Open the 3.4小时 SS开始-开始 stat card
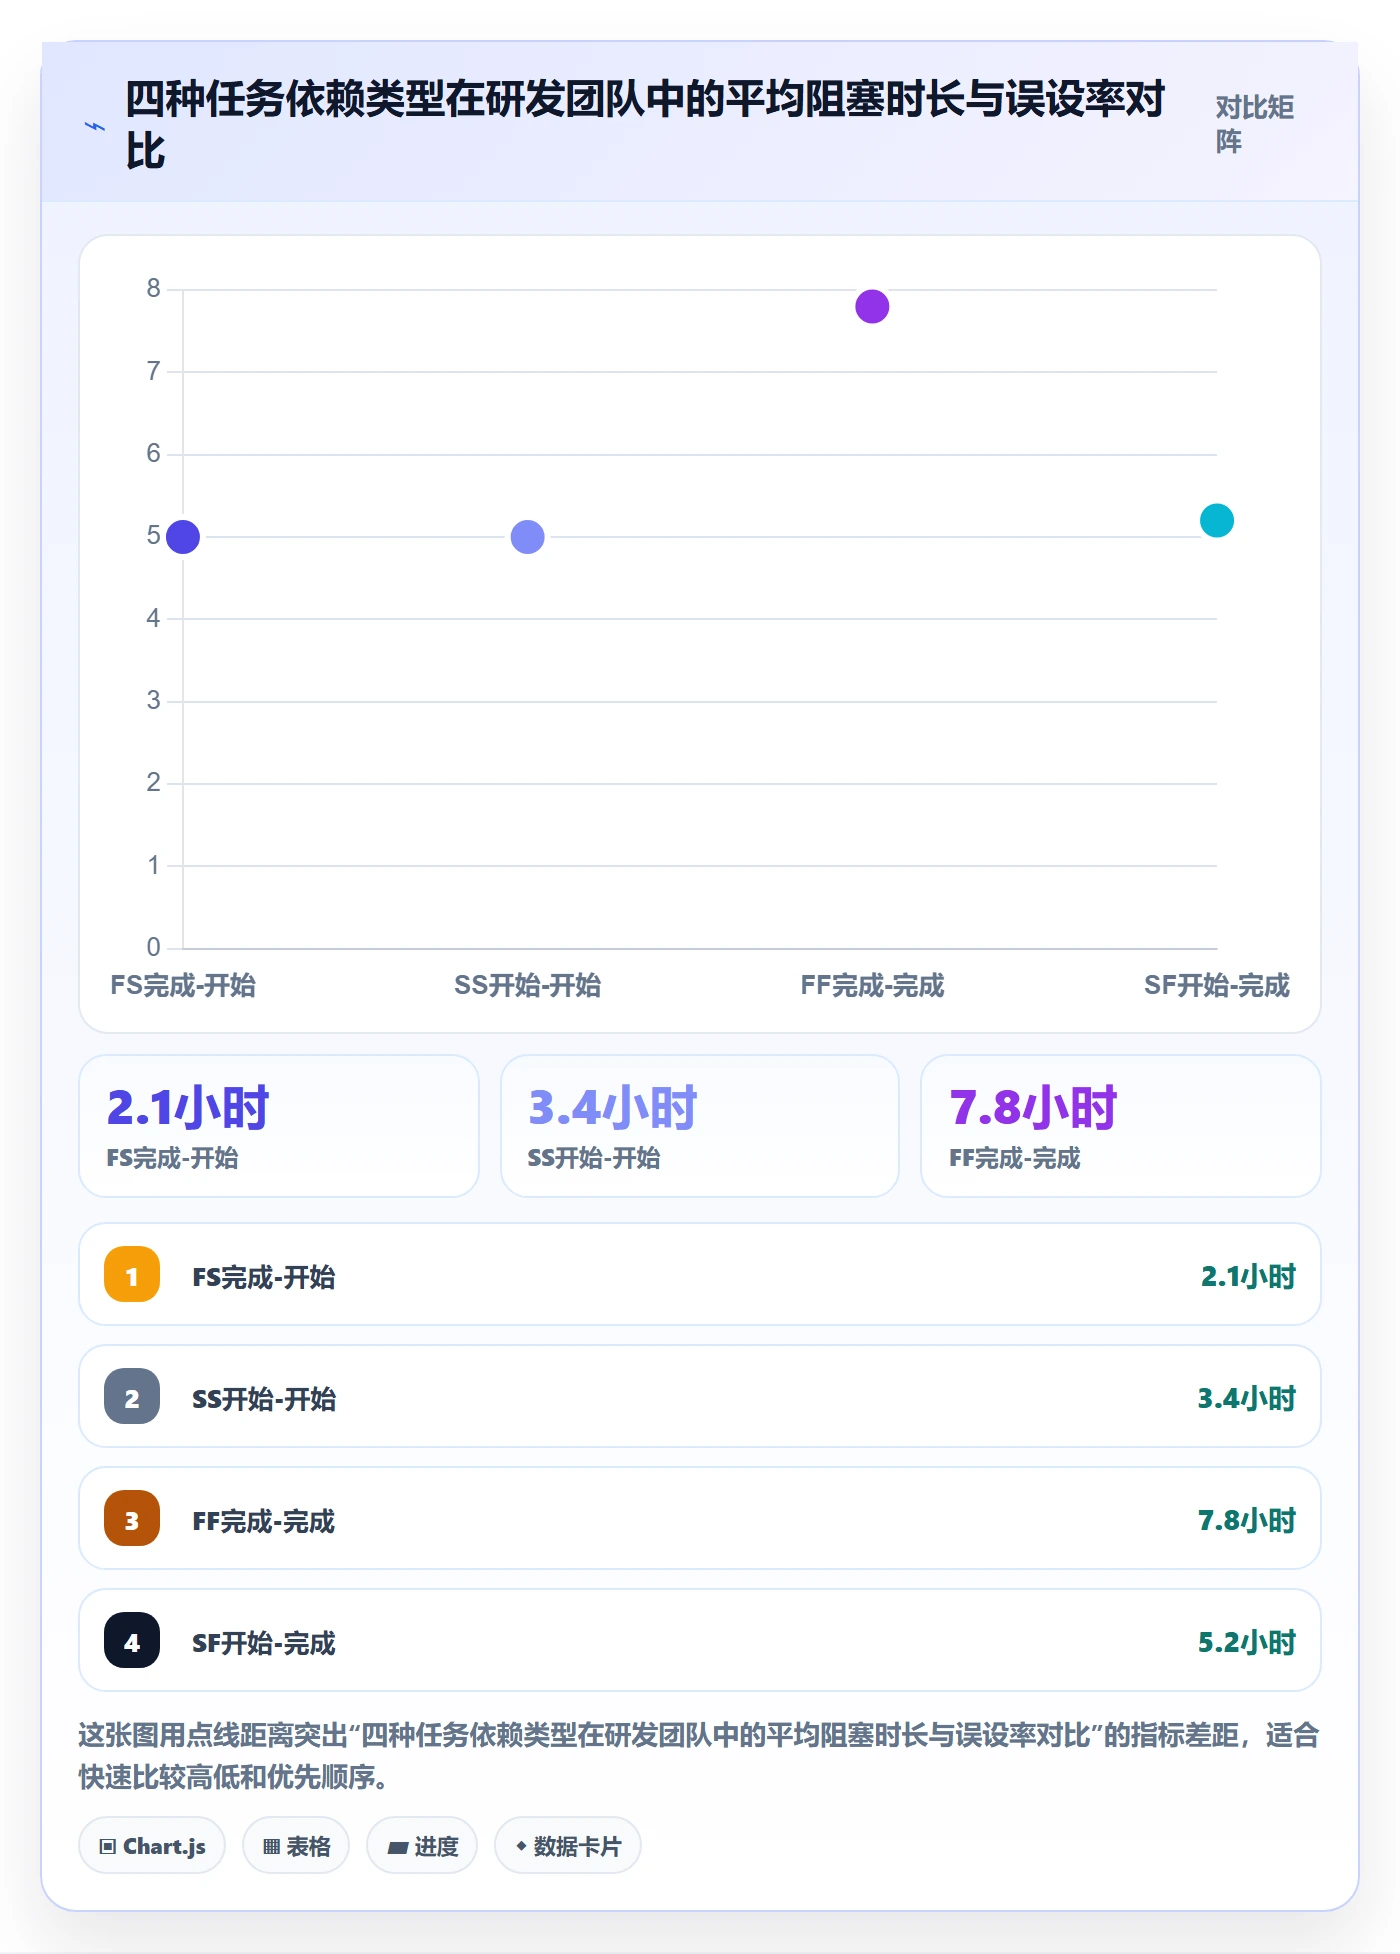The height and width of the screenshot is (1954, 1400). (x=700, y=1126)
